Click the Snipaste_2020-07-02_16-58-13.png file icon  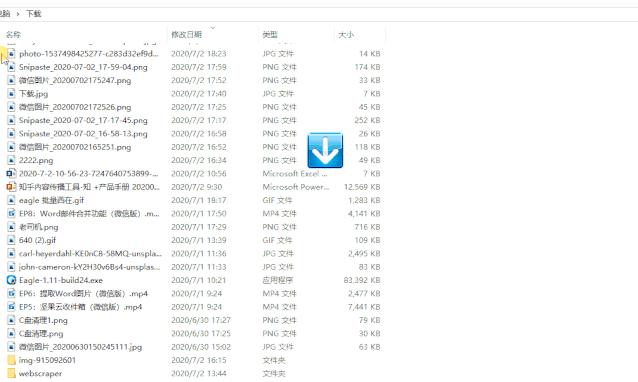(11, 133)
